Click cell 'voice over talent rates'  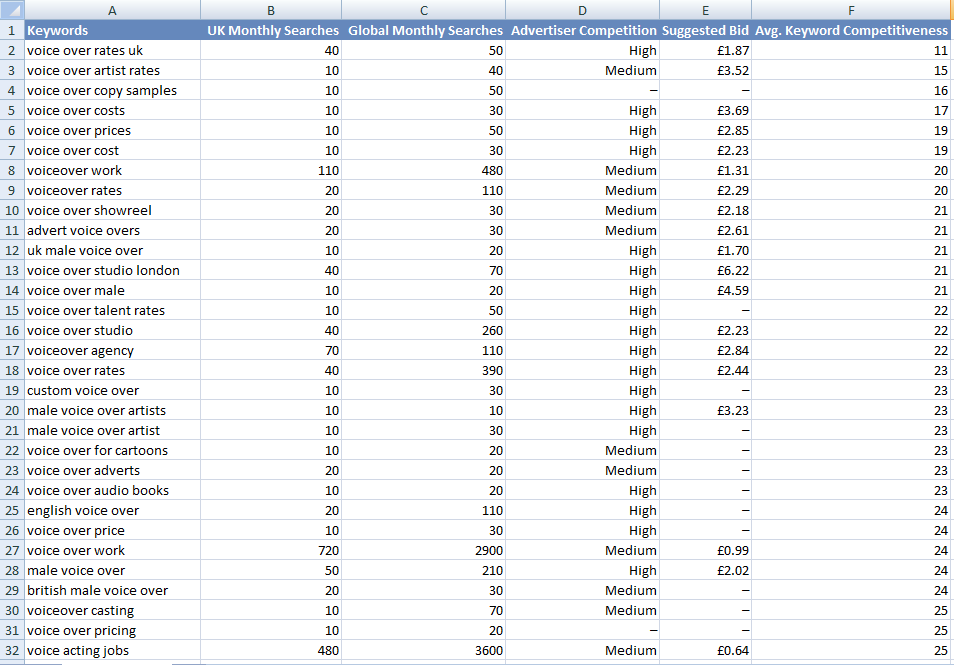click(113, 310)
